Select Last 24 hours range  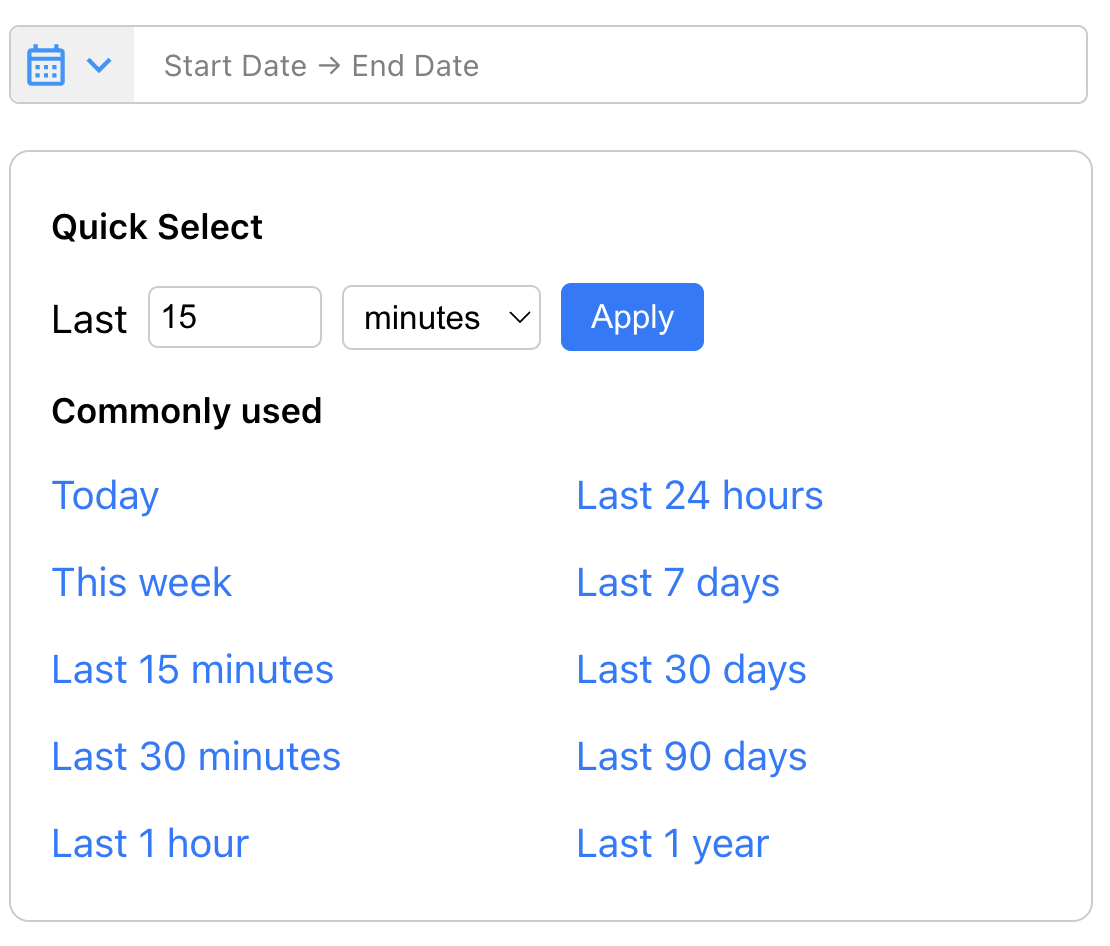point(699,496)
